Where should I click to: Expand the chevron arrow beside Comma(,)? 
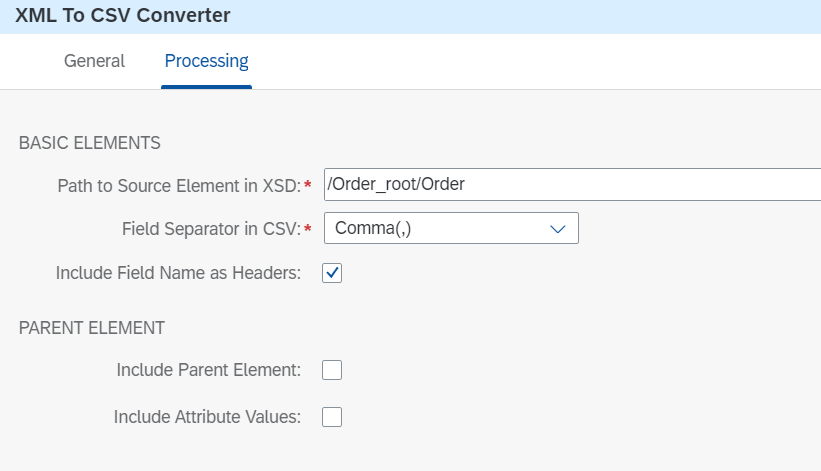point(558,229)
